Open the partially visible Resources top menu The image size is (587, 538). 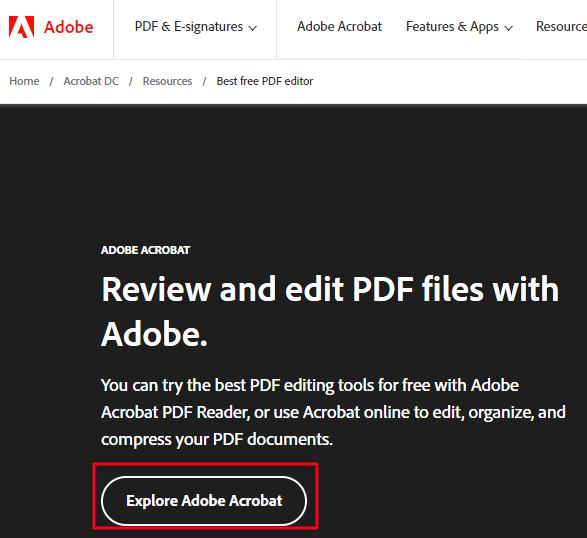pyautogui.click(x=561, y=26)
